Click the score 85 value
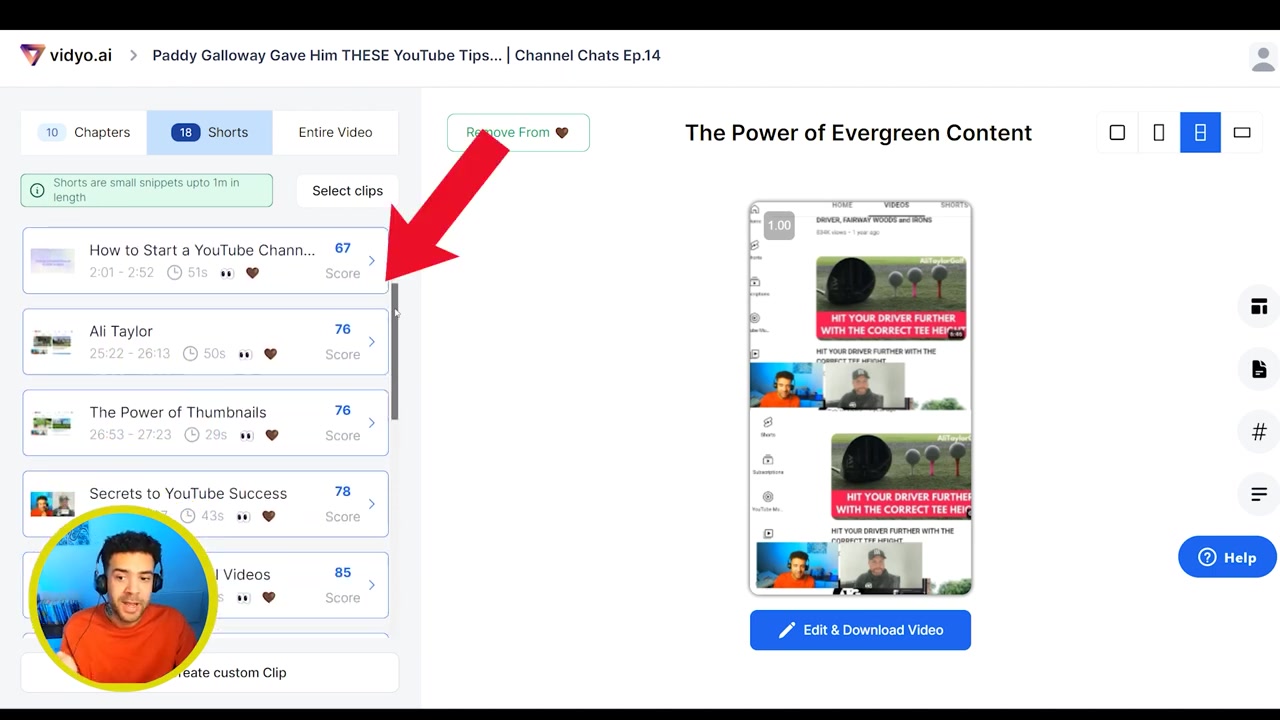 pyautogui.click(x=343, y=573)
